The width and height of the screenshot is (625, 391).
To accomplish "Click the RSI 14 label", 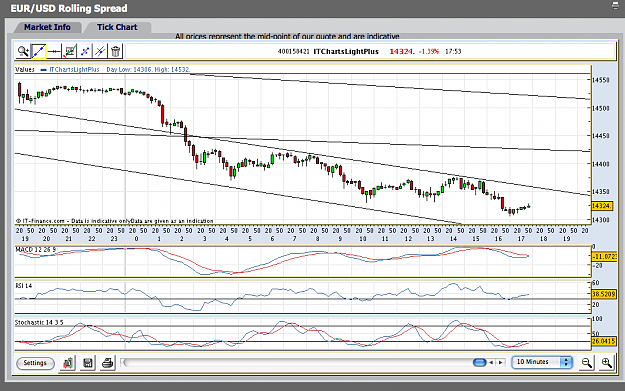I will 24,286.
